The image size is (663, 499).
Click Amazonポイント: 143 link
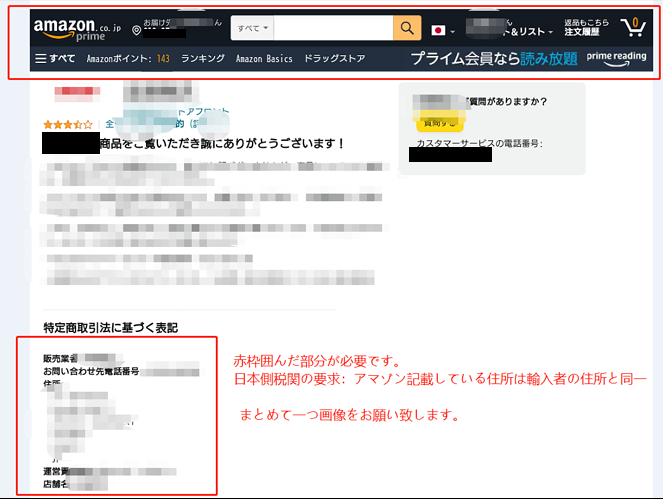tap(128, 59)
